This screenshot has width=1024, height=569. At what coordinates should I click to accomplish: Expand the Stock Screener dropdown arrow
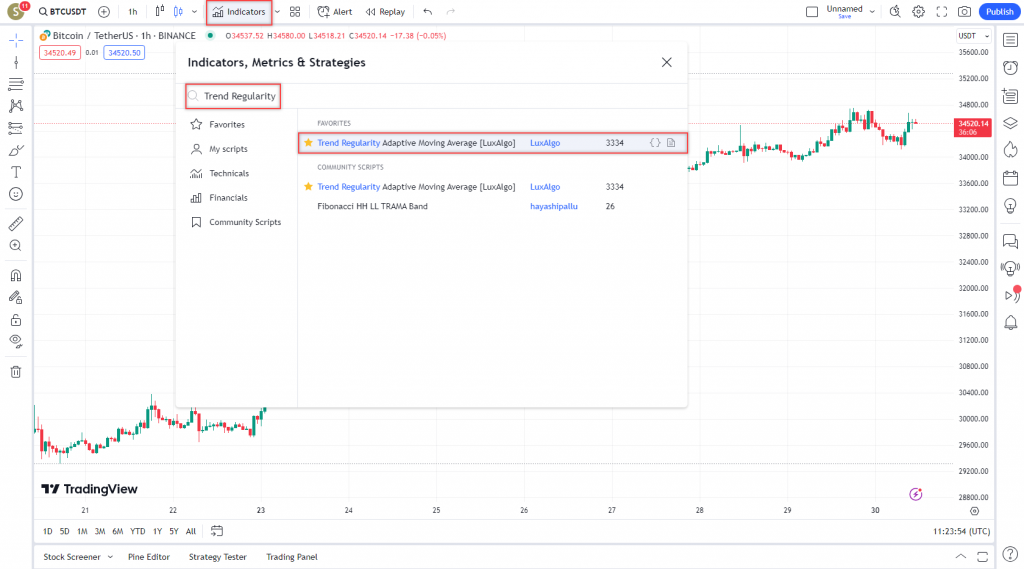tap(110, 557)
